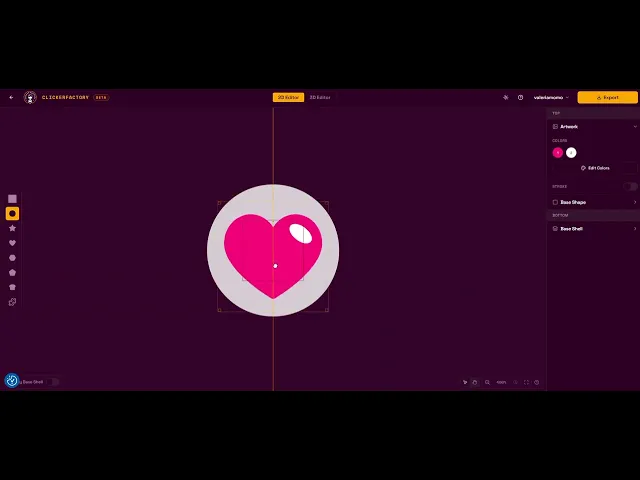Click the fit-to-screen icon
This screenshot has height=480, width=640.
click(527, 382)
